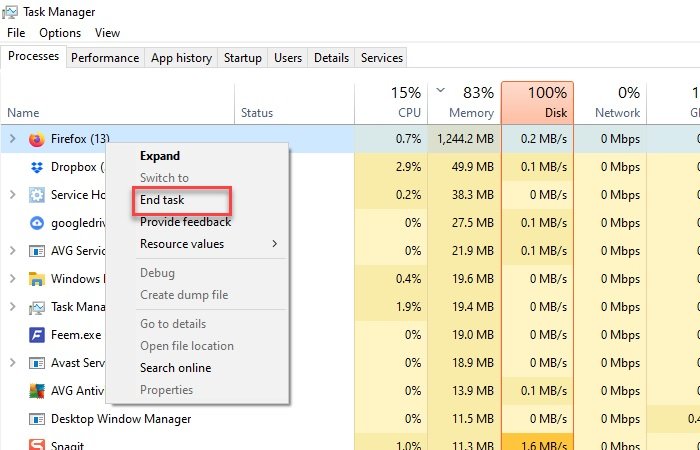Open the Startup tab

(x=243, y=58)
